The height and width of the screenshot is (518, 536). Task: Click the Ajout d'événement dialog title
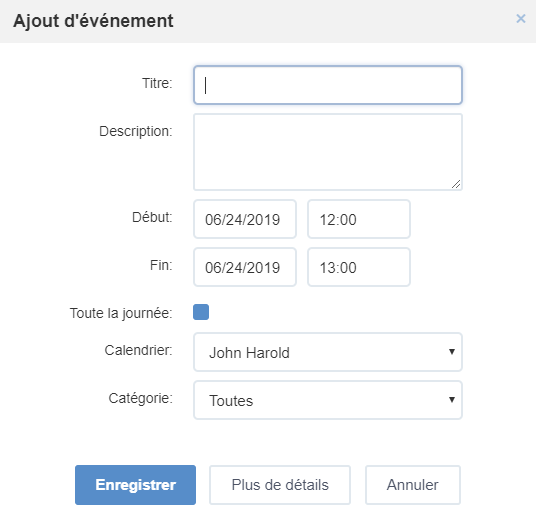coord(93,21)
